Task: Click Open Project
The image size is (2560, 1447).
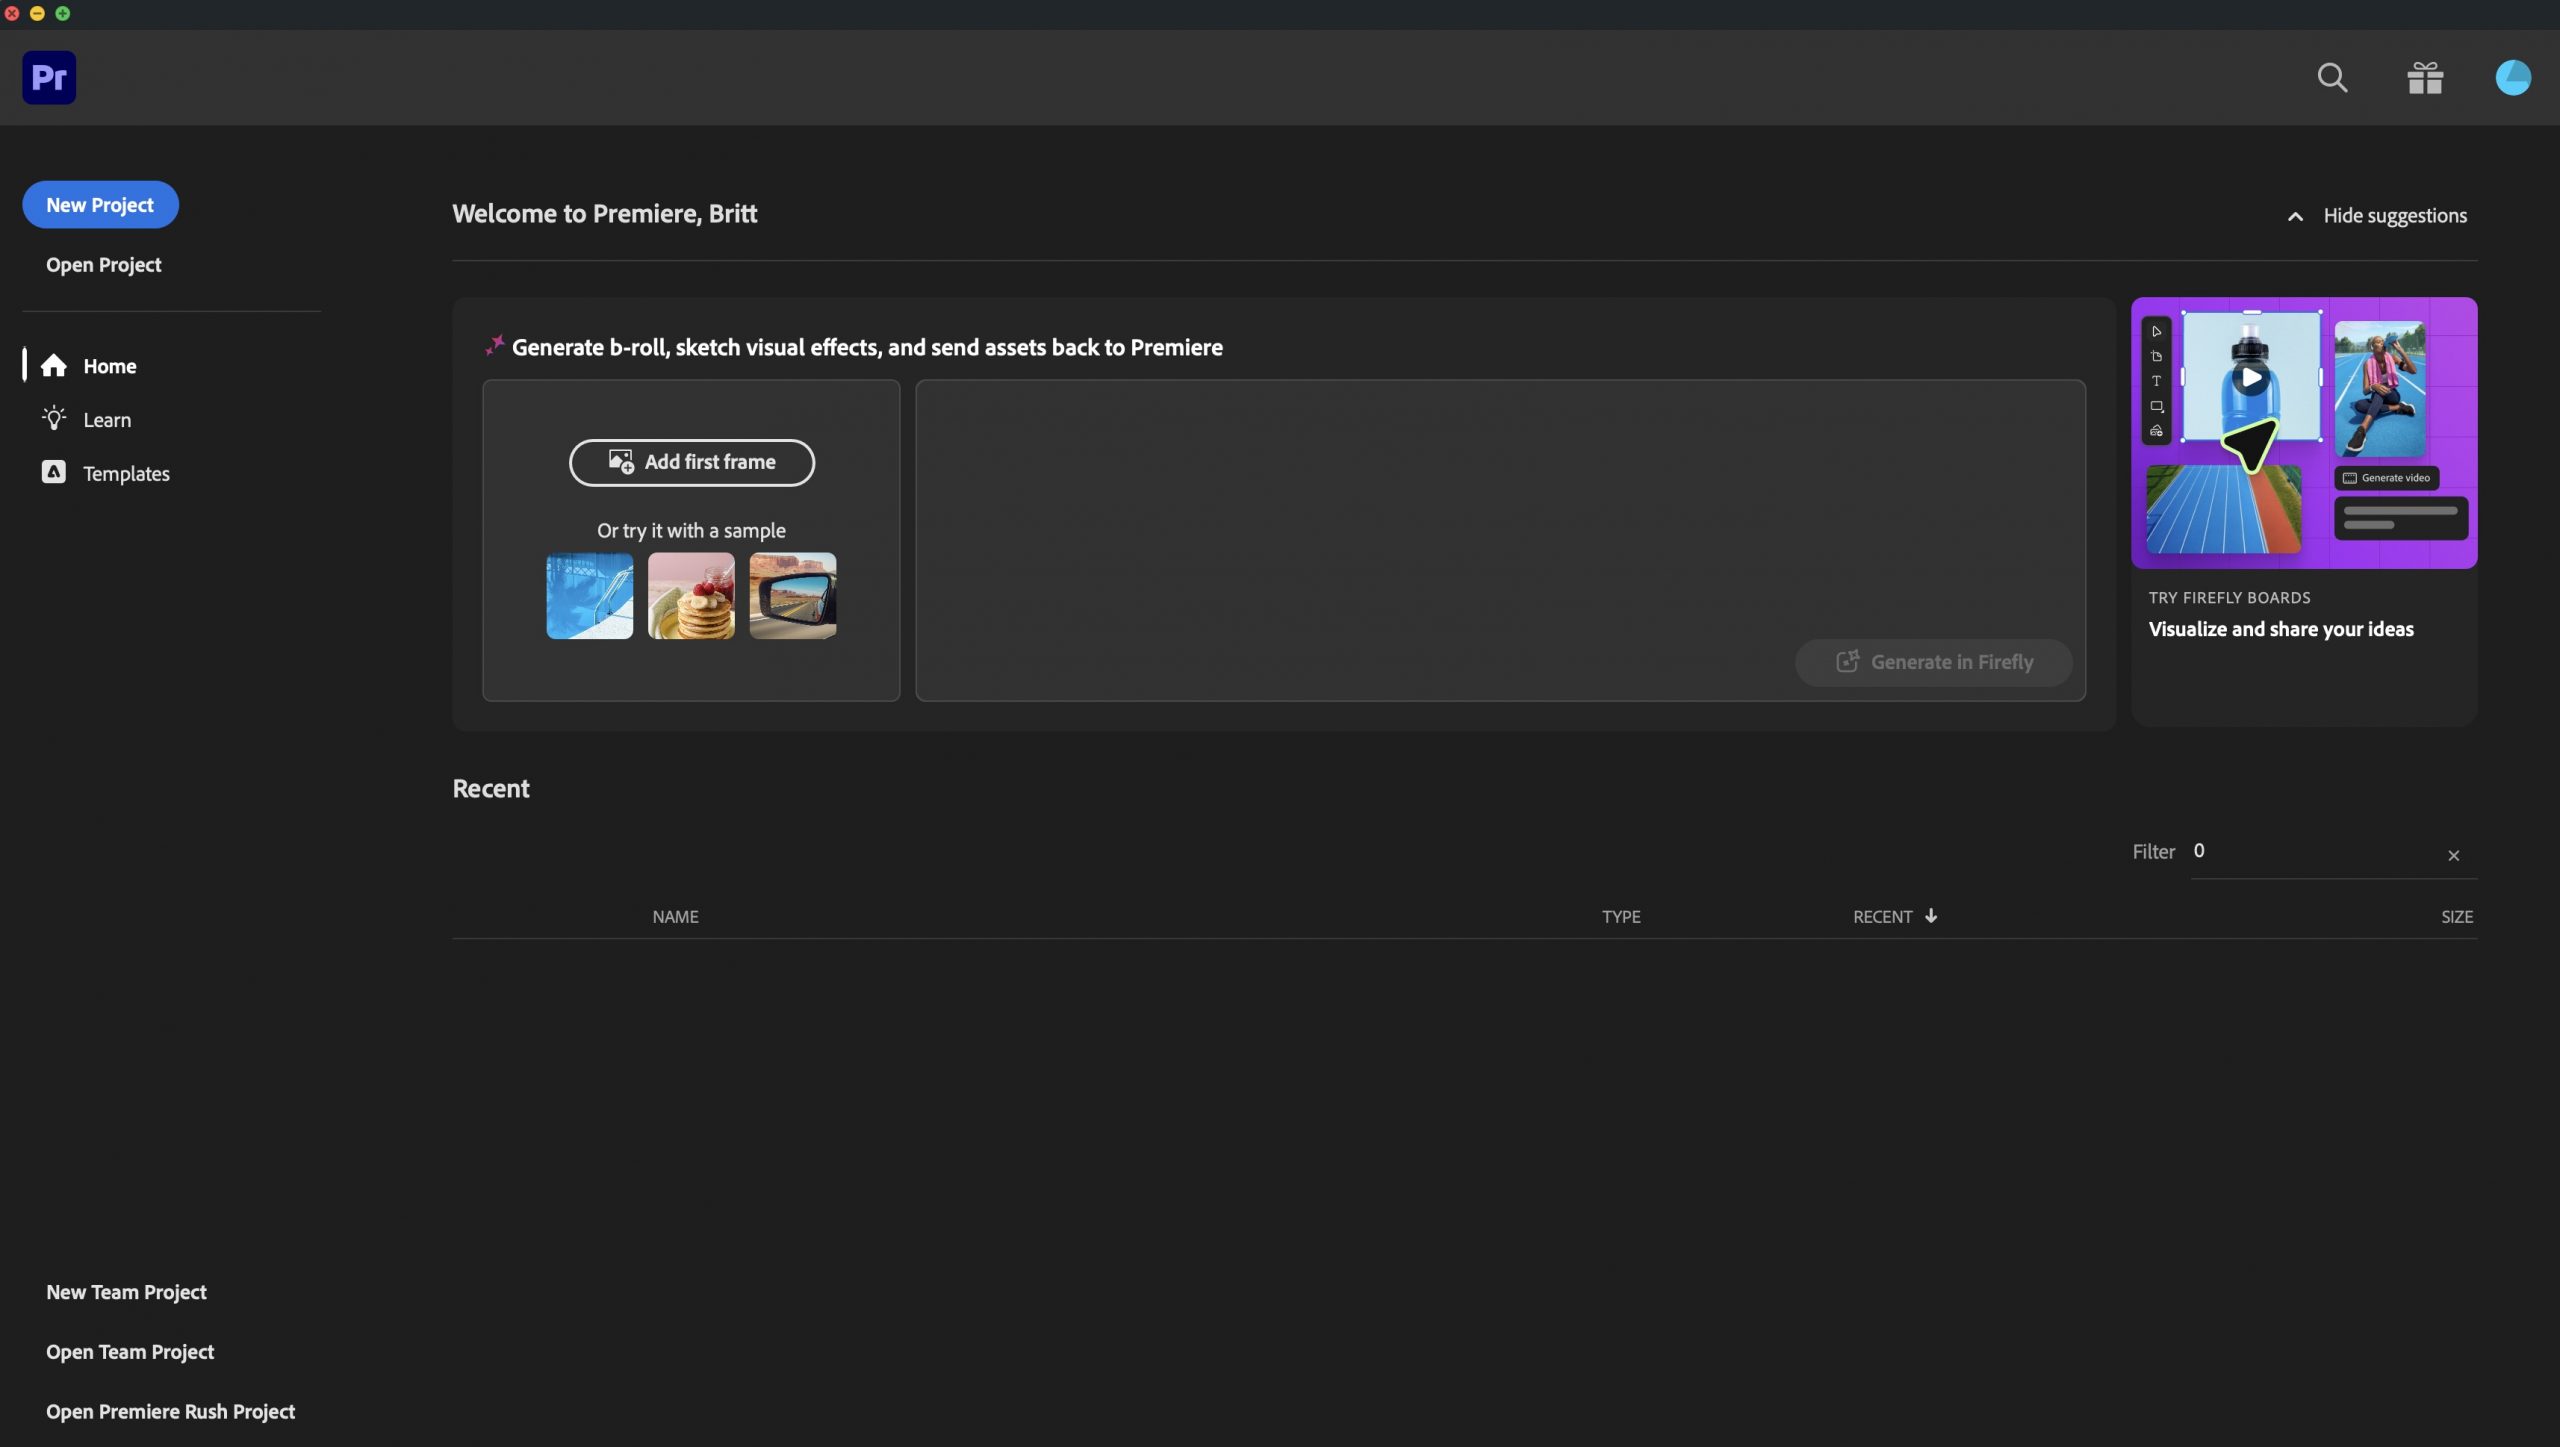Action: pos(104,265)
